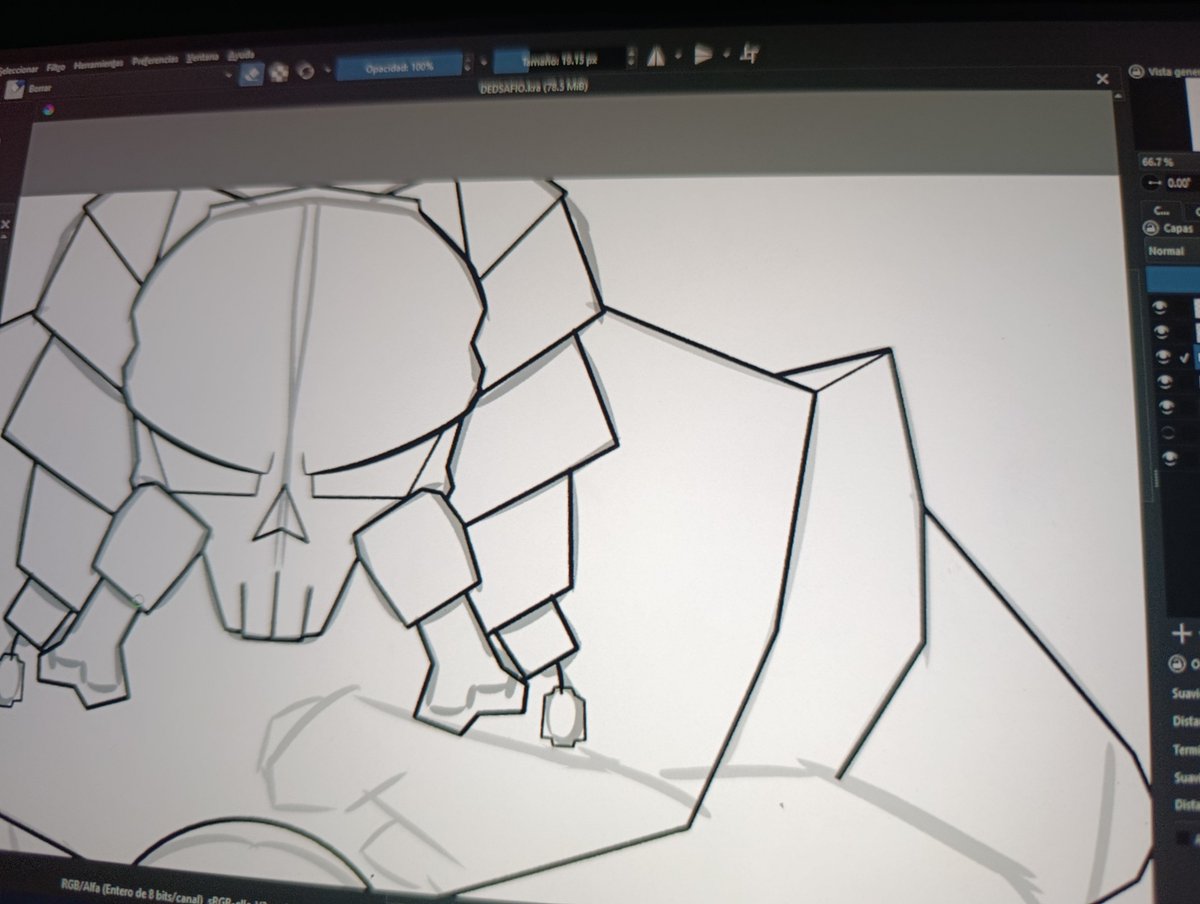Click the lock icon of the tool options docker
This screenshot has width=1200, height=904.
tap(1176, 663)
